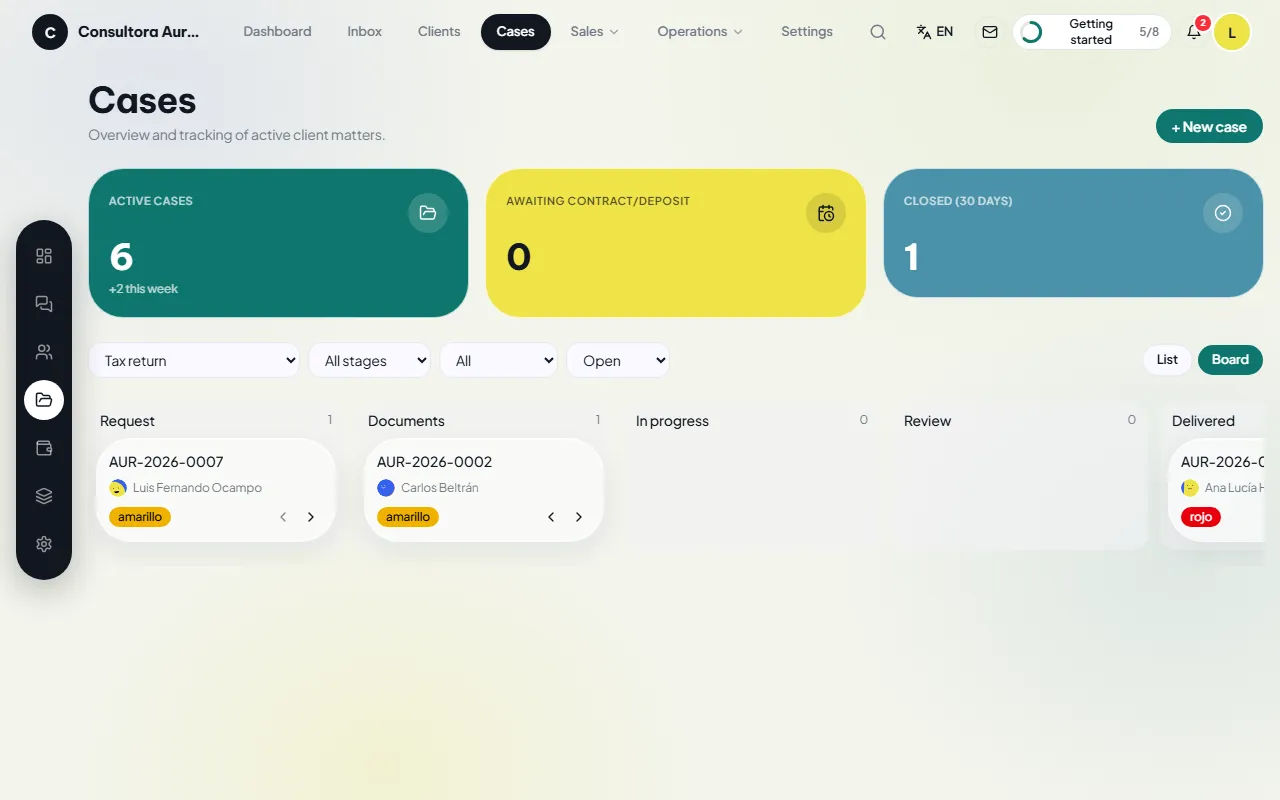Go to Clients tab
The width and height of the screenshot is (1280, 800).
(x=439, y=32)
